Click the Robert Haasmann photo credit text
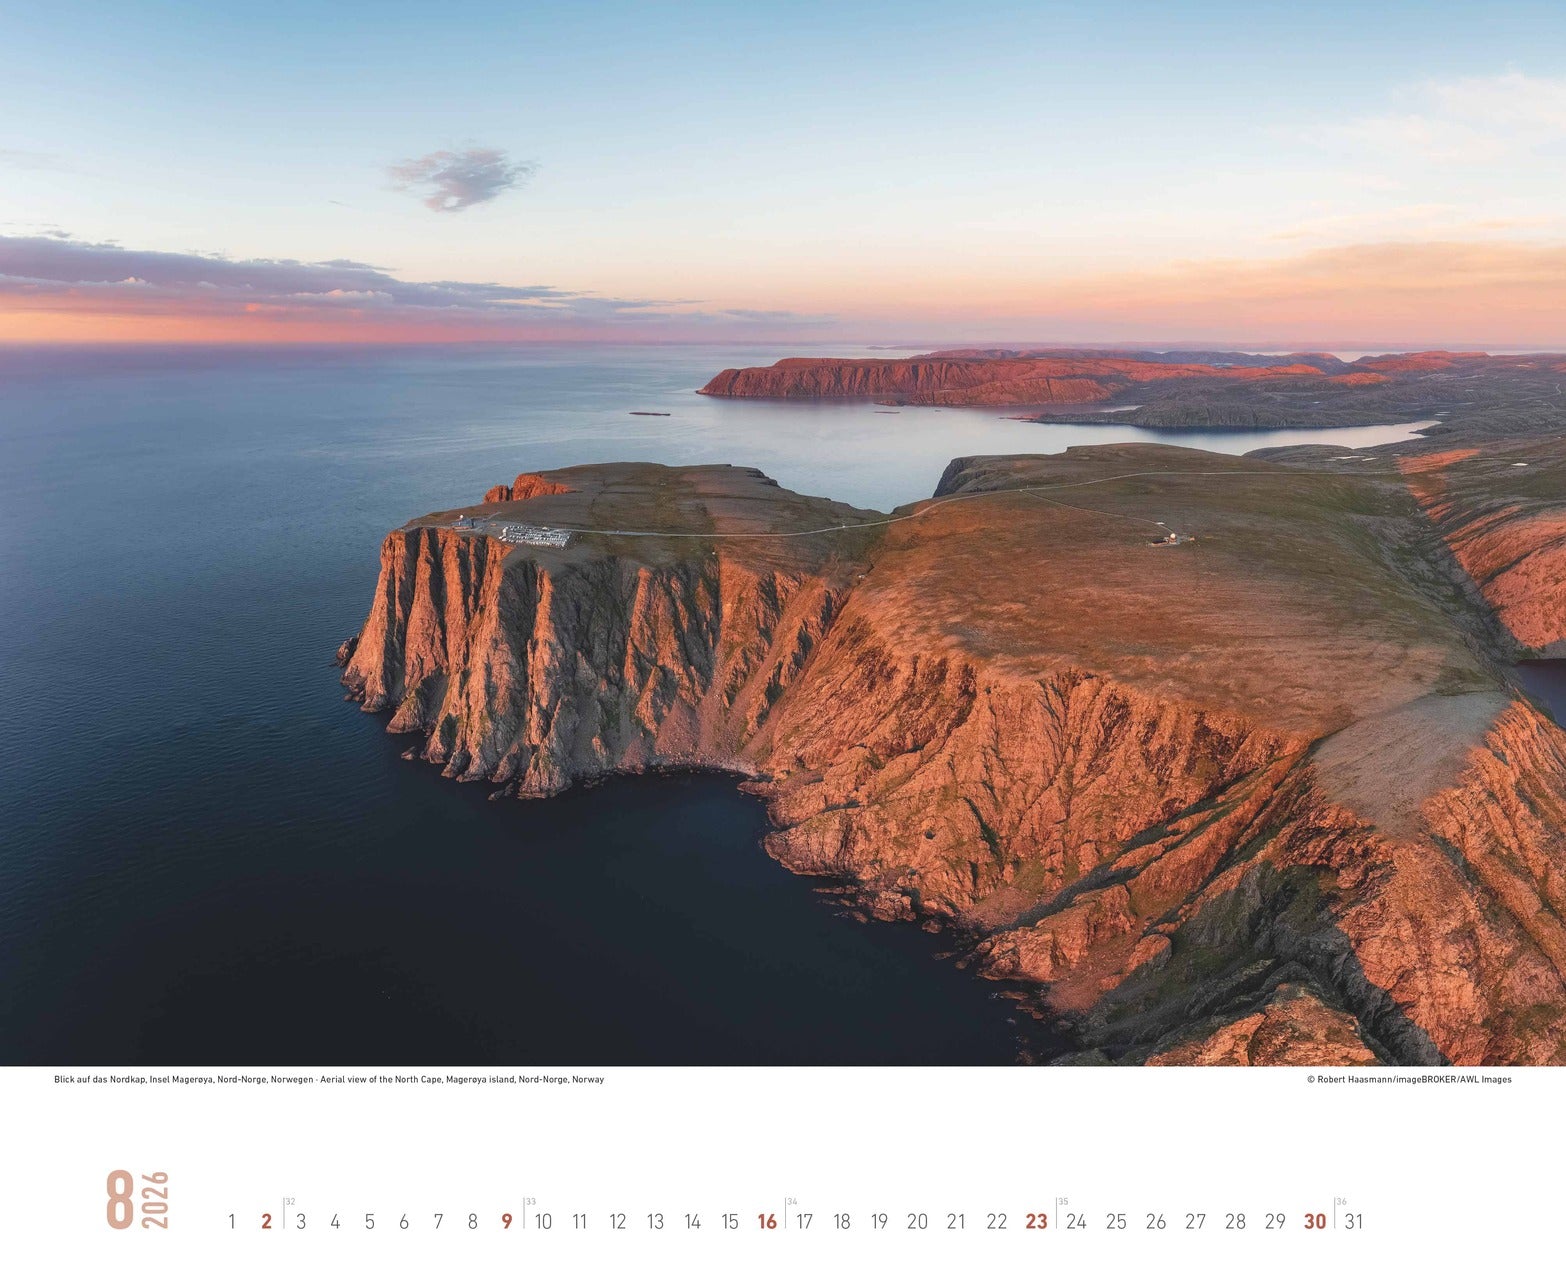Image resolution: width=1566 pixels, height=1280 pixels. click(1408, 1080)
